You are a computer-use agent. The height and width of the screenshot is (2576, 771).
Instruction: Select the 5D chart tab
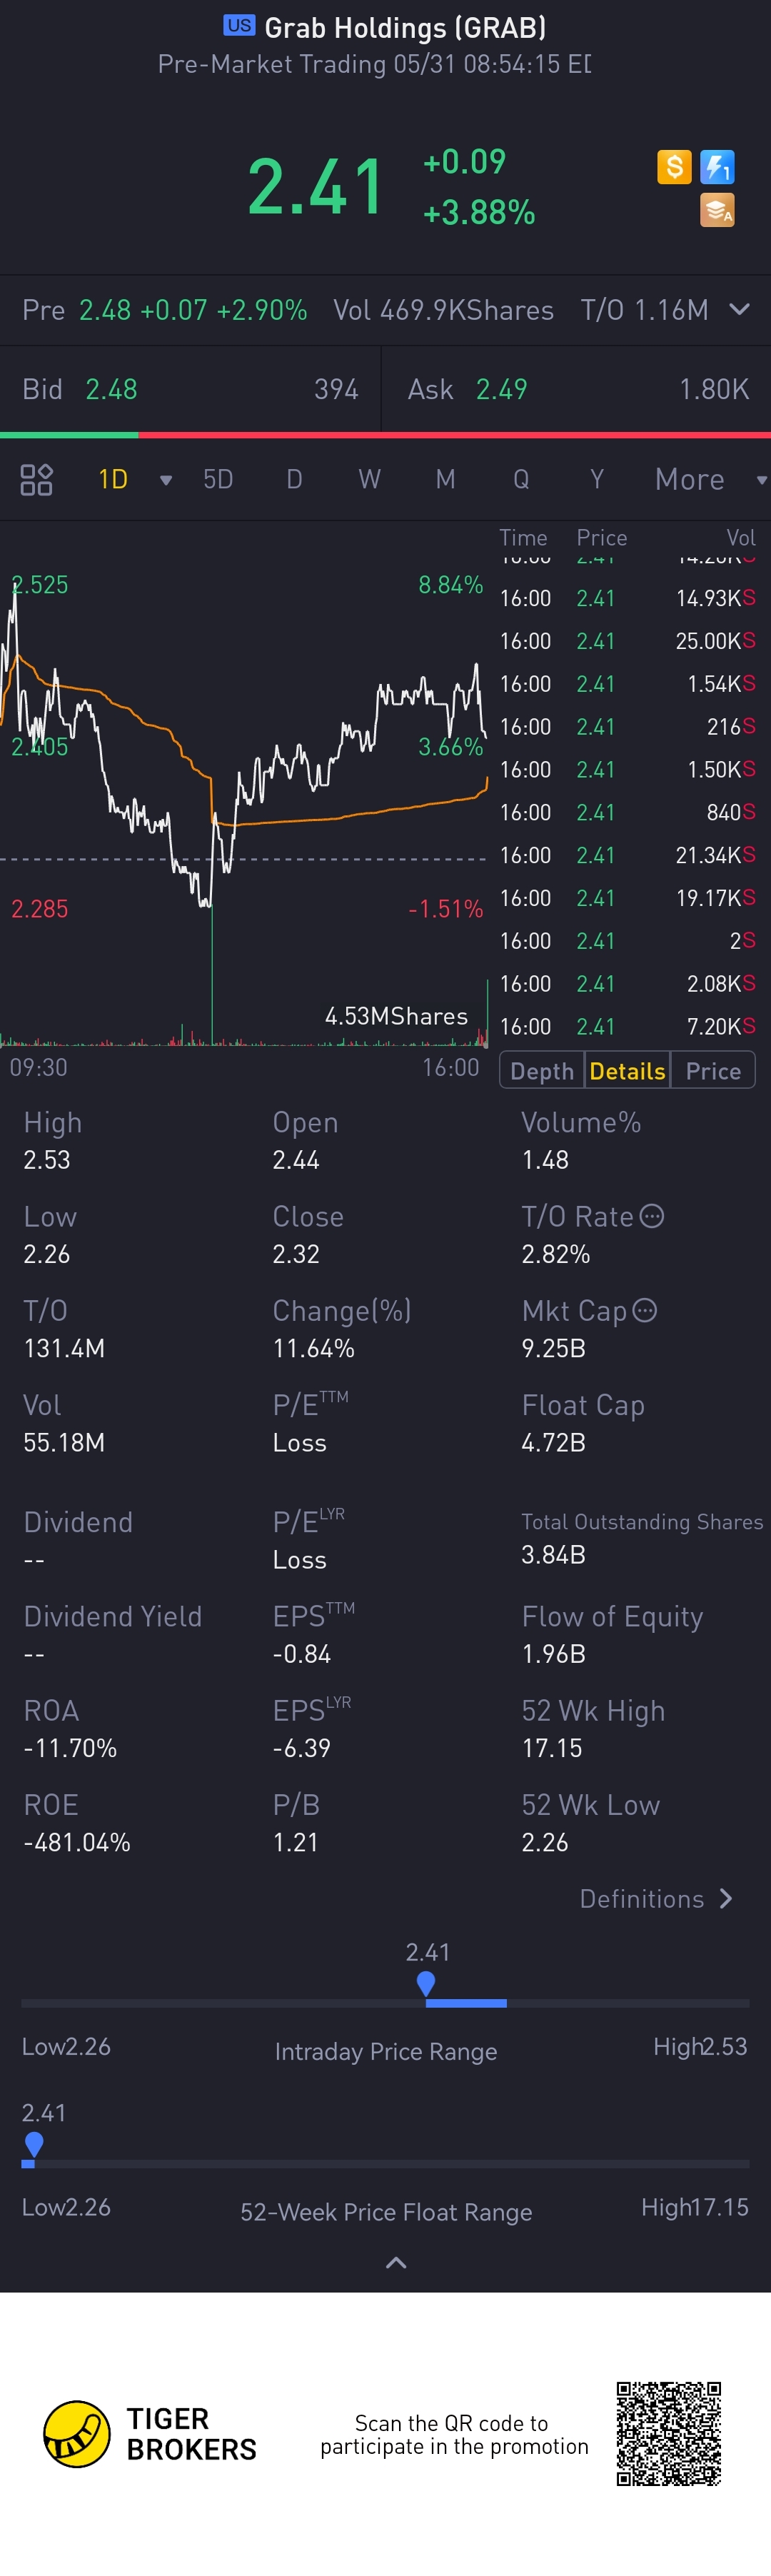(218, 479)
